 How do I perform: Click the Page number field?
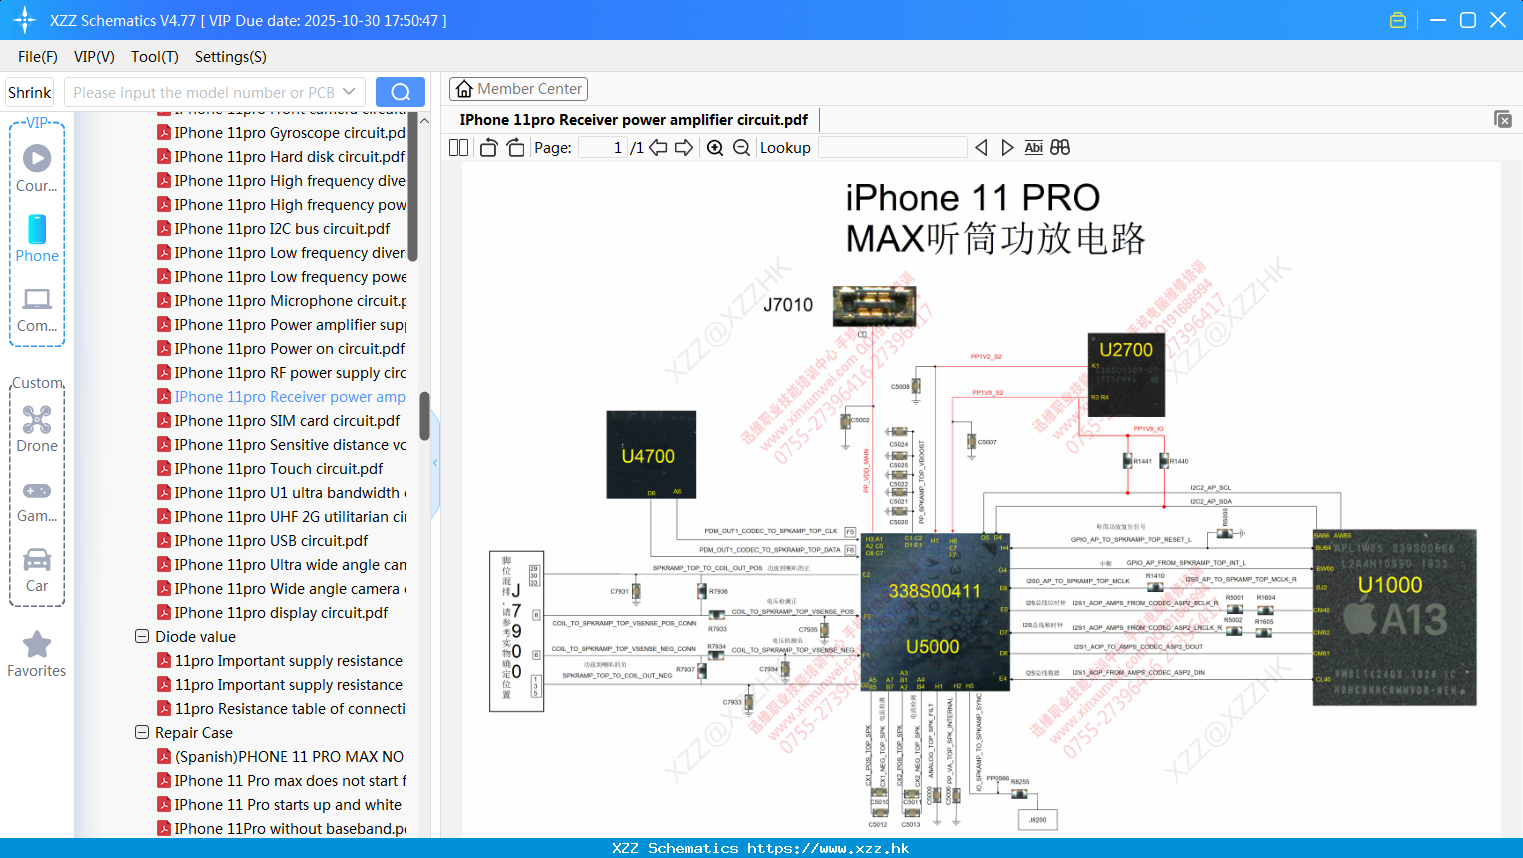point(603,148)
